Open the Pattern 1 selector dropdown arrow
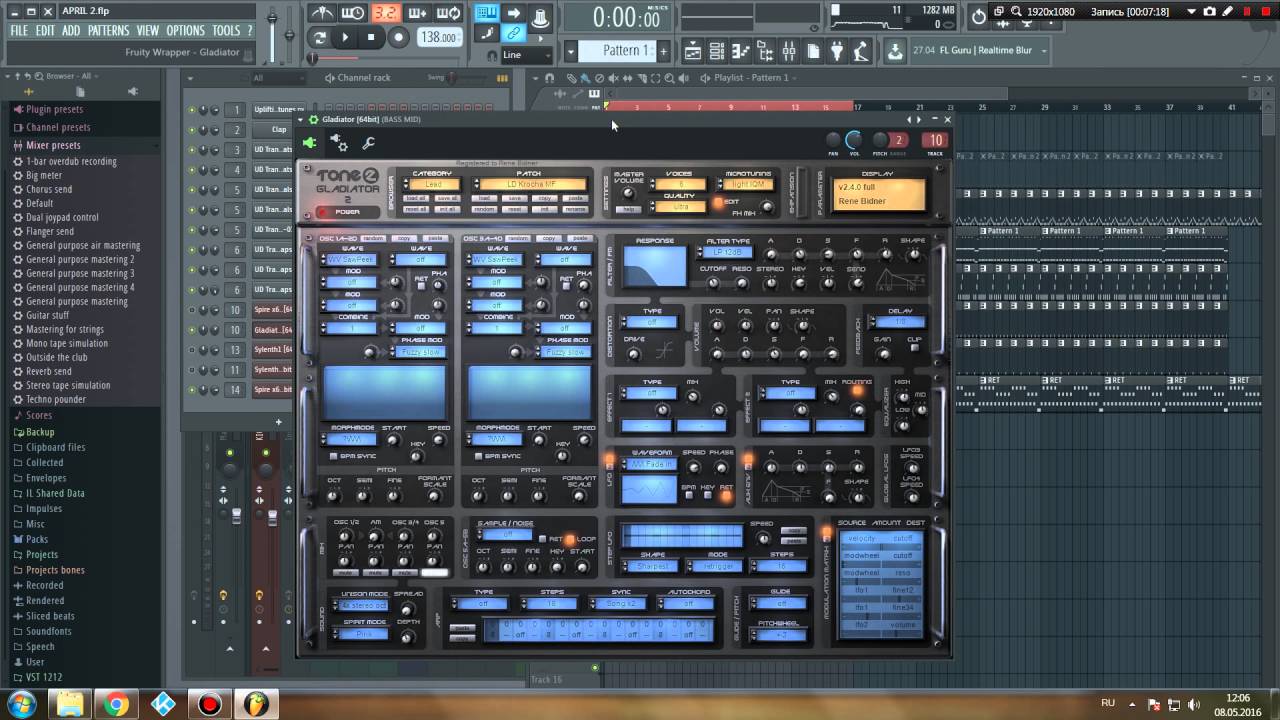Image resolution: width=1280 pixels, height=720 pixels. click(571, 50)
